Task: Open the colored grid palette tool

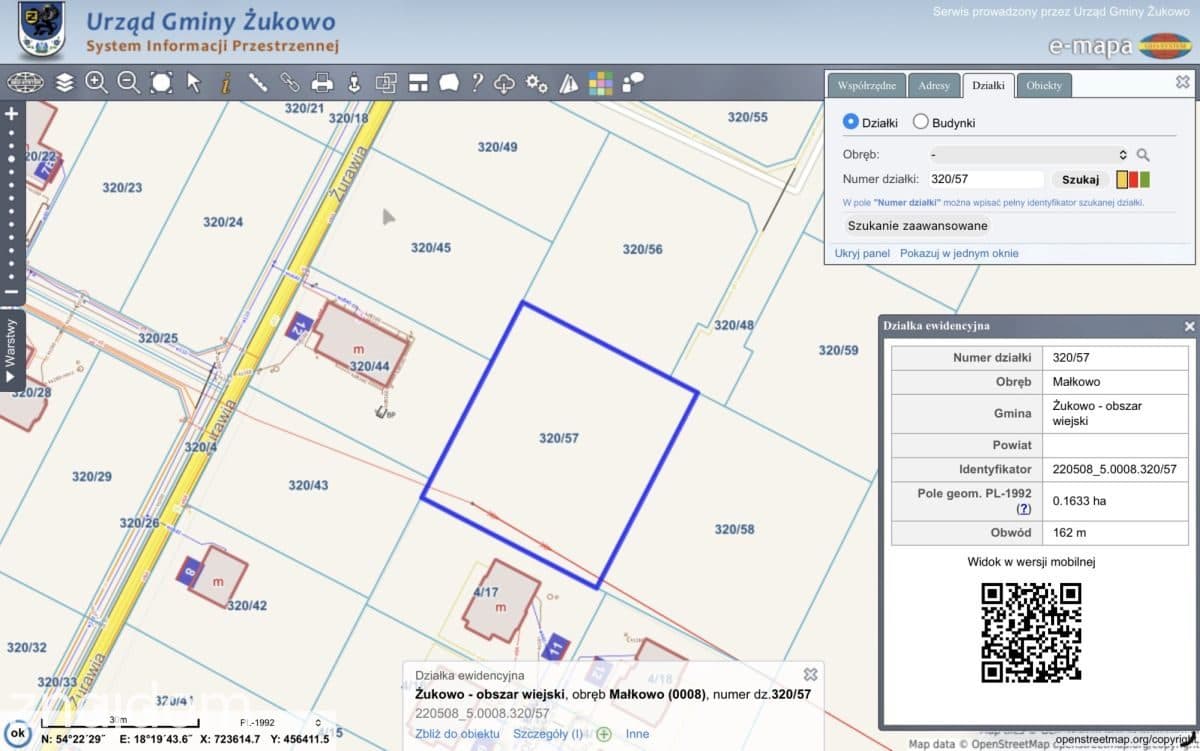Action: point(600,83)
